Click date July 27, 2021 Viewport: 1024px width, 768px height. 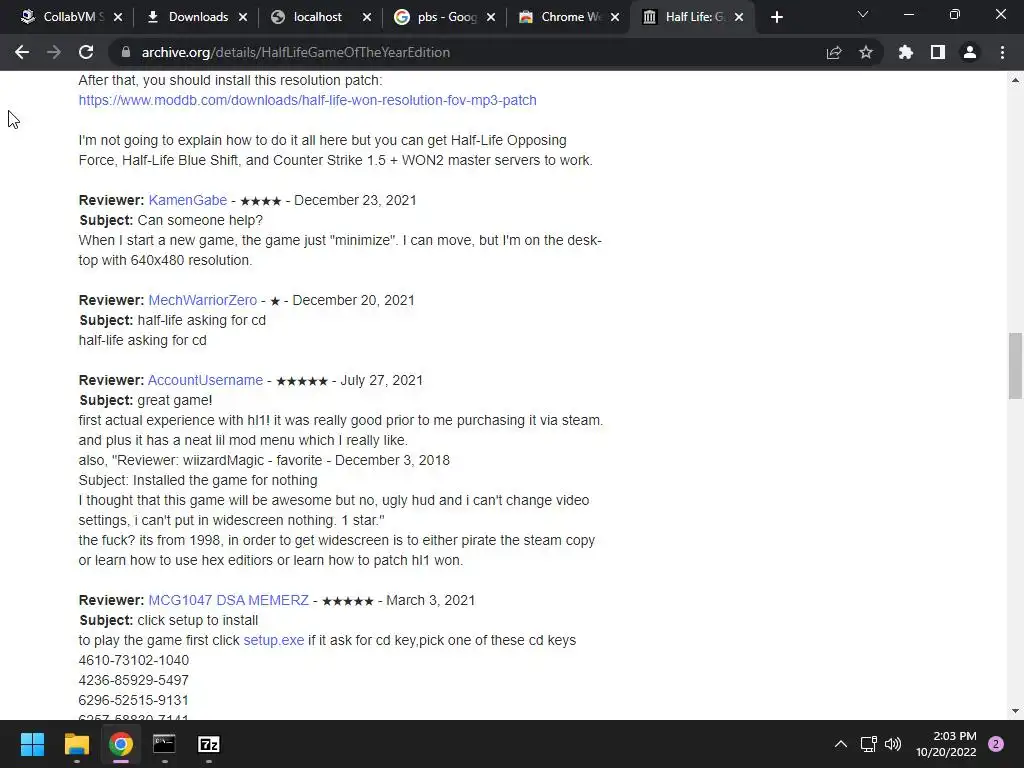[381, 380]
